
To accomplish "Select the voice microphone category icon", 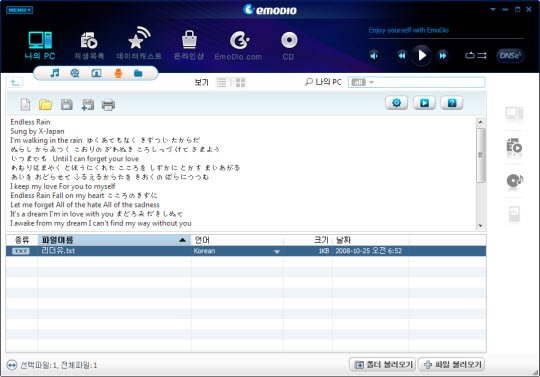I will pos(118,73).
